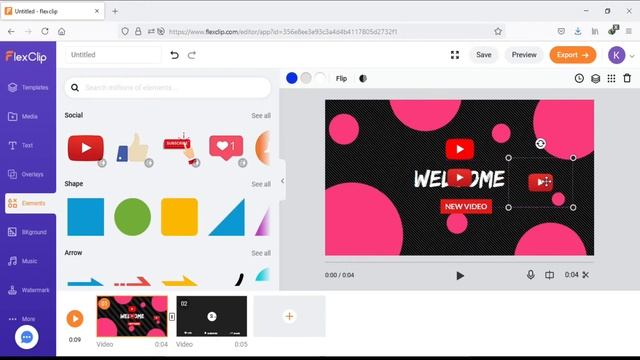Image resolution: width=640 pixels, height=360 pixels.
Task: Reload the page in browser
Action: 45,31
